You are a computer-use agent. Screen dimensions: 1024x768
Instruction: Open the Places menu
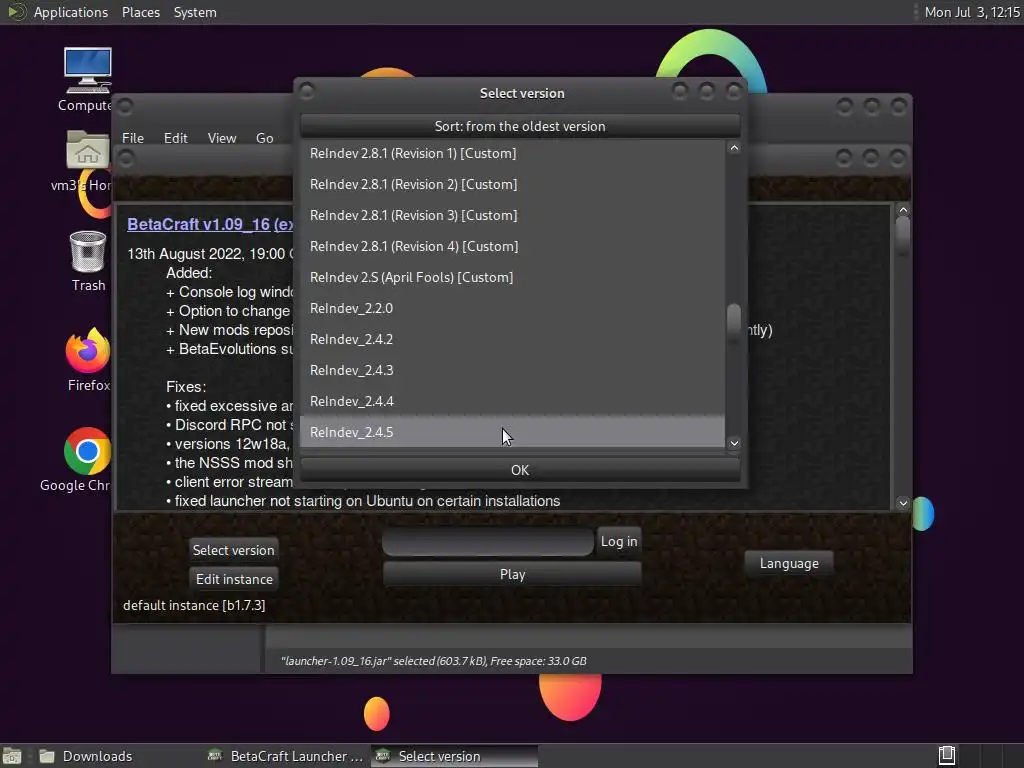click(x=140, y=12)
